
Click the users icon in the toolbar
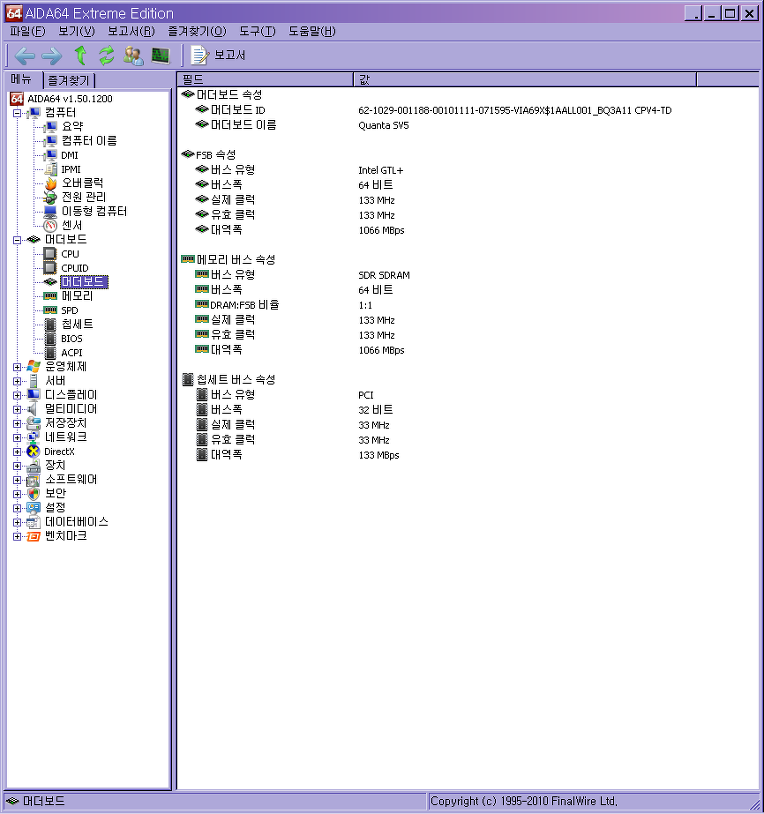(x=133, y=56)
